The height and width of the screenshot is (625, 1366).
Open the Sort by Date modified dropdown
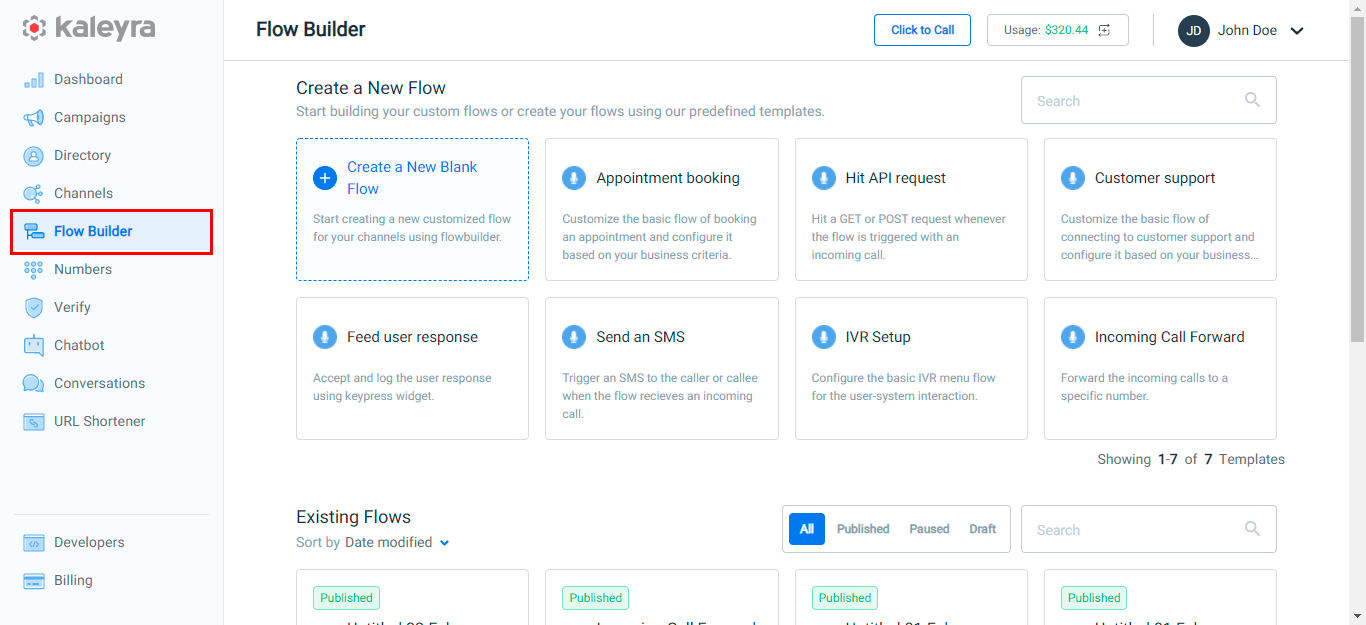click(397, 543)
